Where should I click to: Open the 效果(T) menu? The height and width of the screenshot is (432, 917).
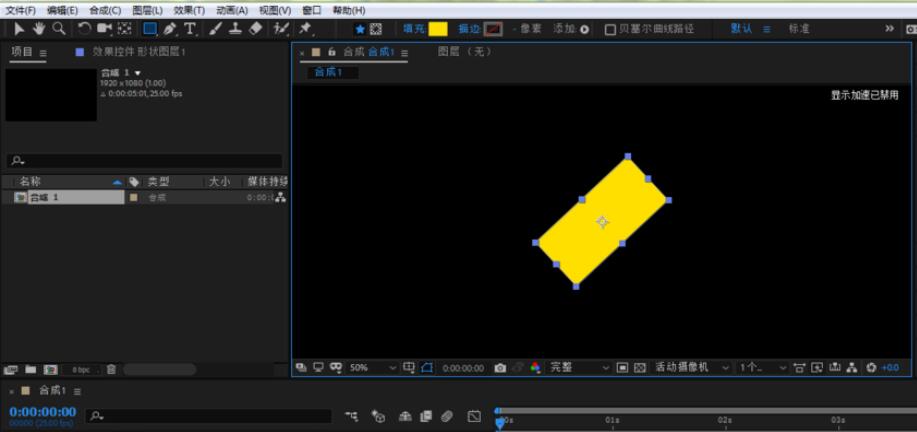point(189,11)
